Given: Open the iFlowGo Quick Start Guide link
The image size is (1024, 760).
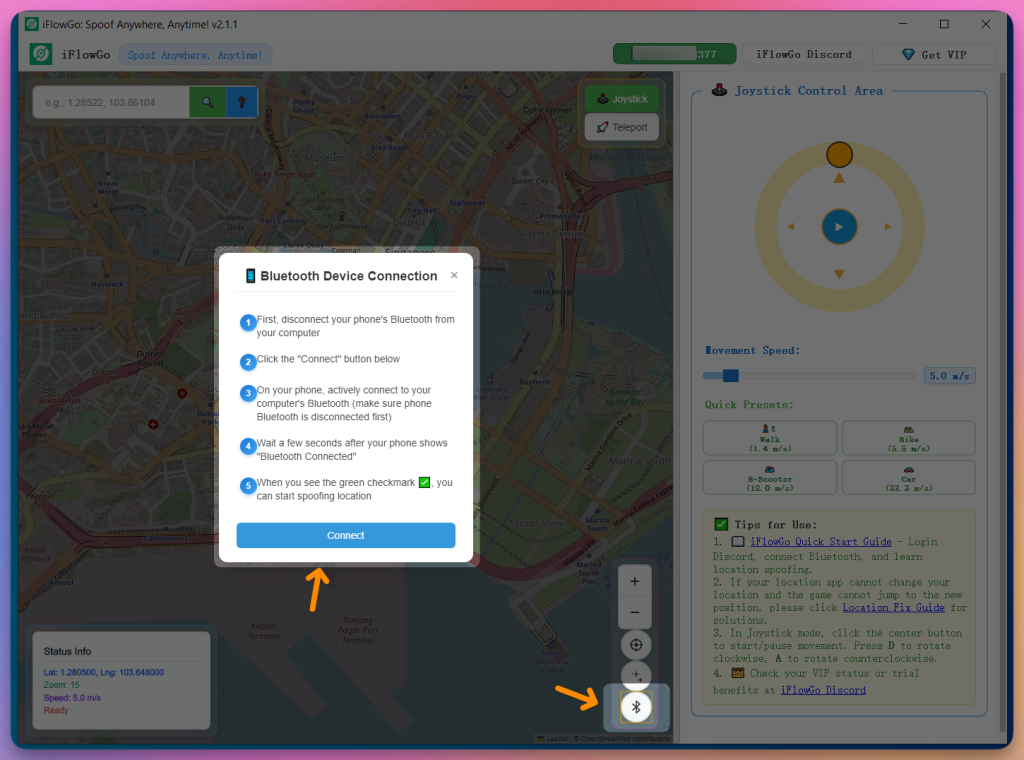Looking at the screenshot, I should coord(820,542).
